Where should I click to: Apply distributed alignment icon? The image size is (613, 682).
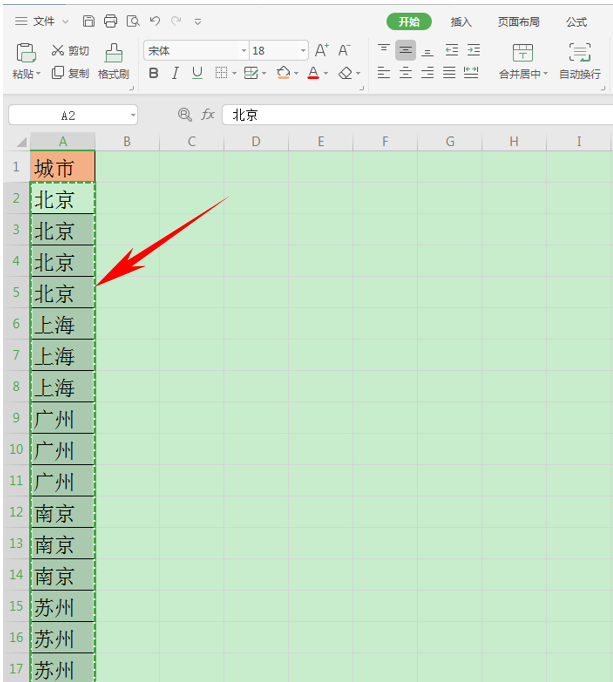pos(471,73)
